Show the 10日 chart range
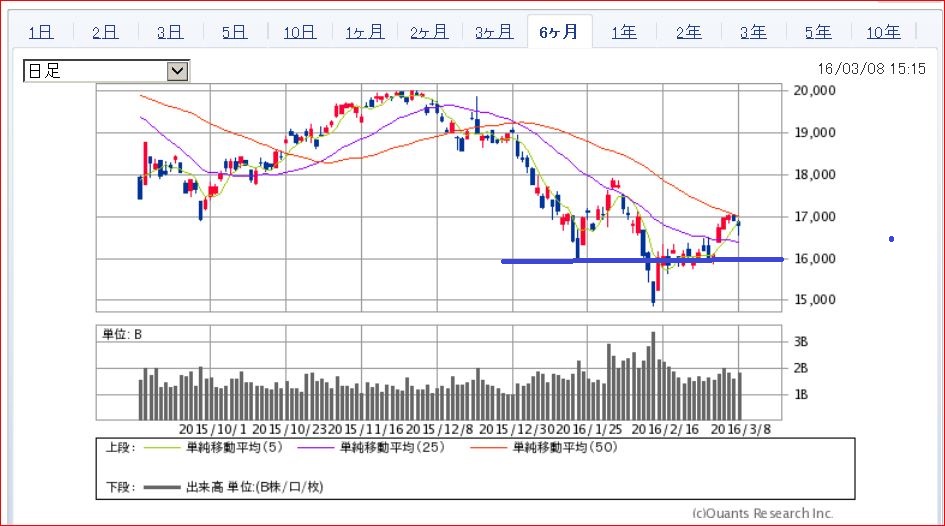The height and width of the screenshot is (526, 945). point(299,32)
